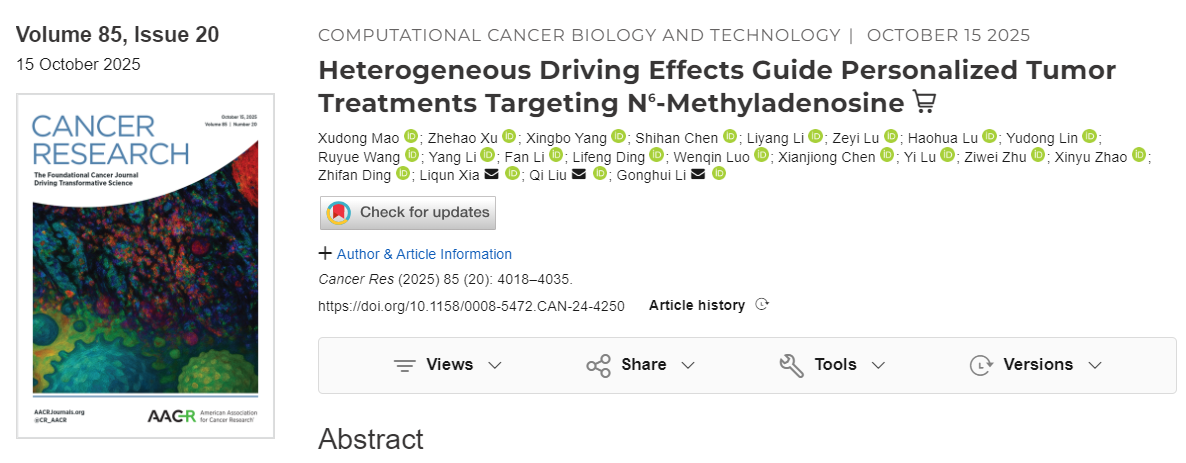Open the article DOI link
Image resolution: width=1186 pixels, height=463 pixels.
[x=471, y=306]
